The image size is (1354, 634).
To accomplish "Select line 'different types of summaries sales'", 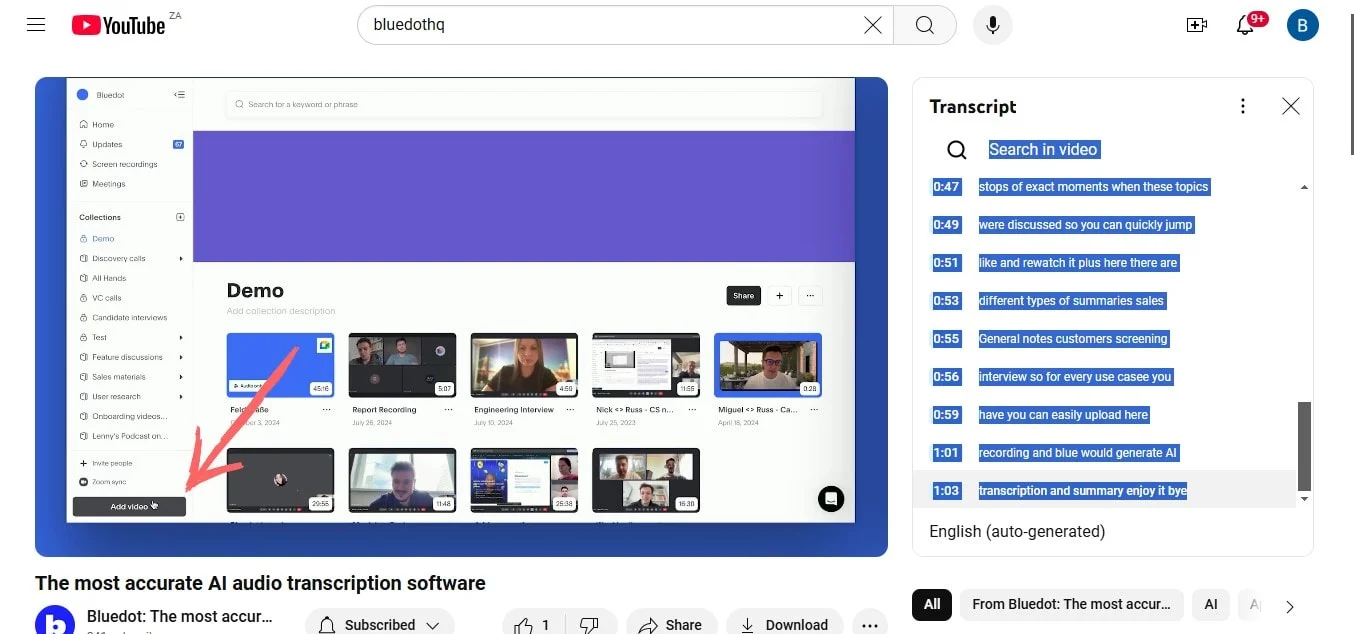I will click(x=1071, y=301).
